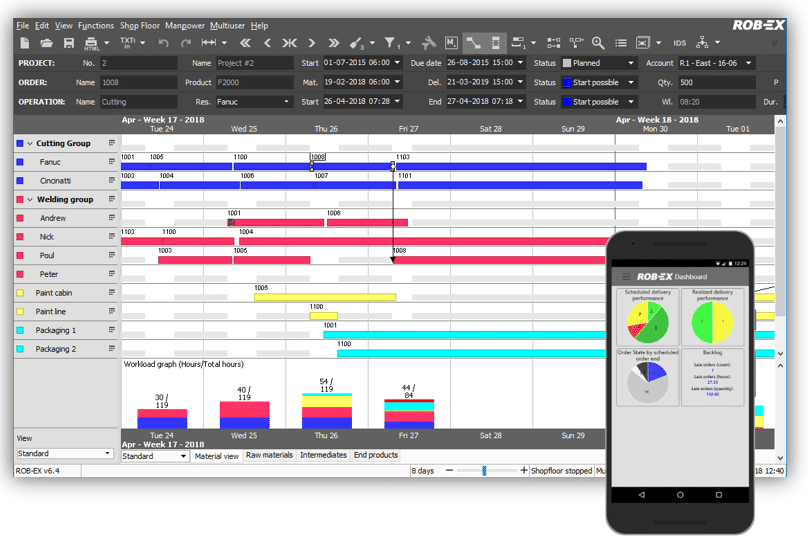This screenshot has width=808, height=540.
Task: Select the End products tab
Action: 375,455
